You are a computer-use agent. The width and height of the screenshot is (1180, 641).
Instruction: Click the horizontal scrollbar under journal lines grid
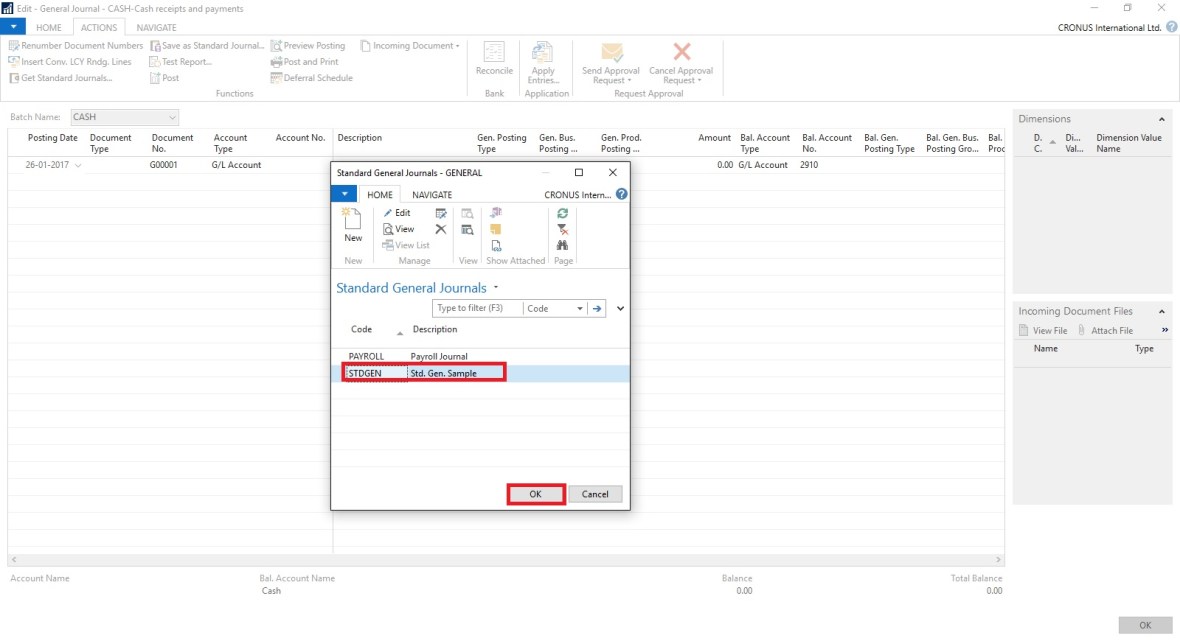505,560
